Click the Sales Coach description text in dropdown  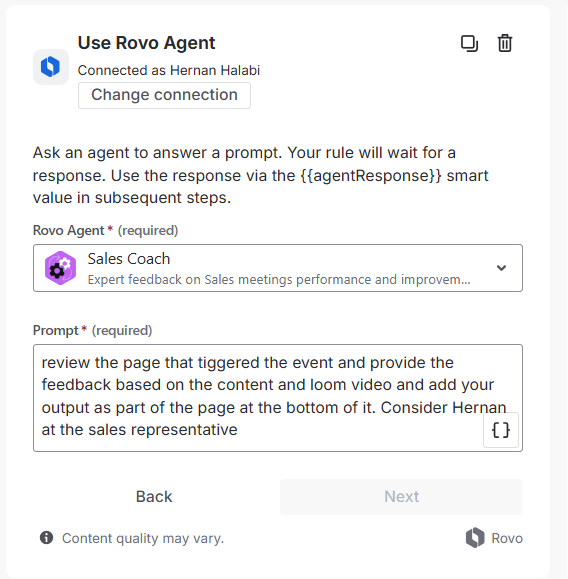pos(279,280)
